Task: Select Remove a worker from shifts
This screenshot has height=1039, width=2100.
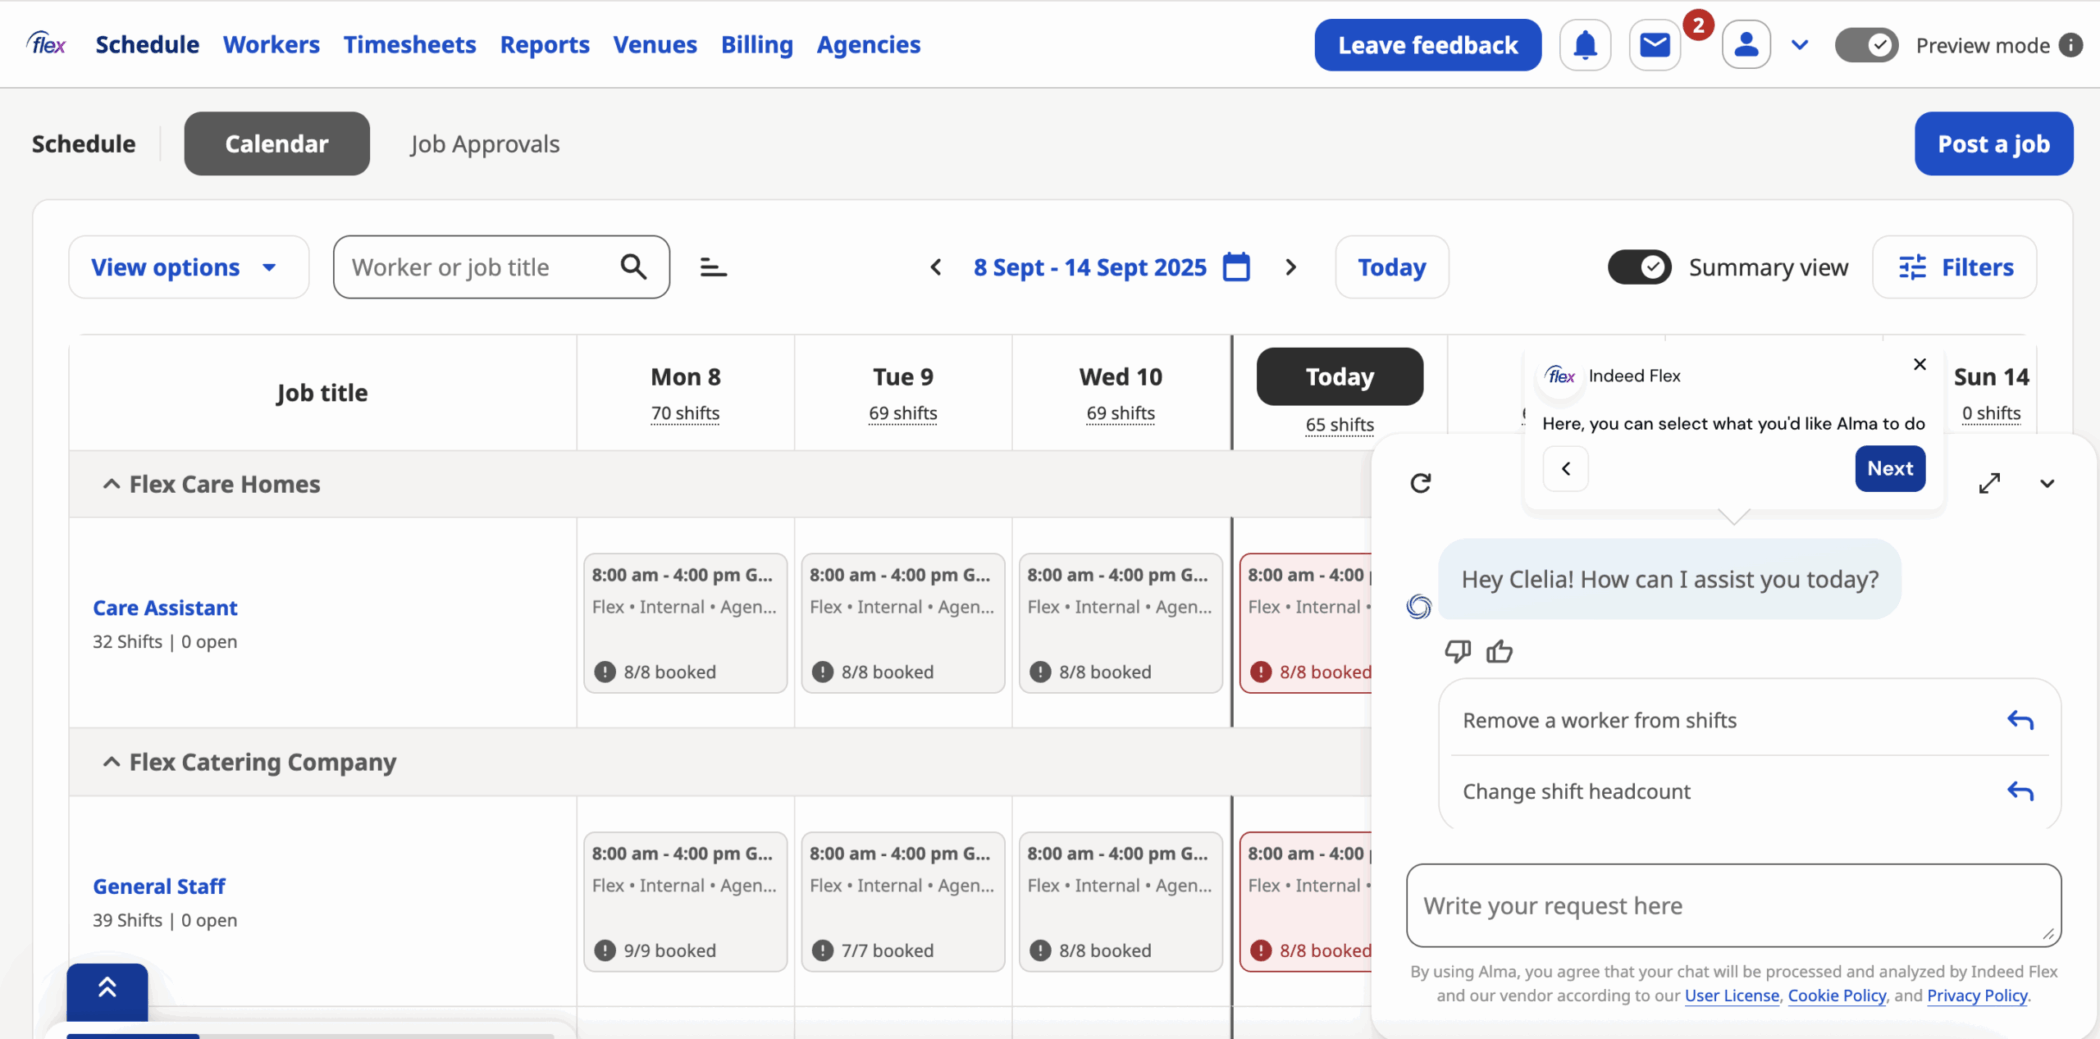Action: [1749, 720]
